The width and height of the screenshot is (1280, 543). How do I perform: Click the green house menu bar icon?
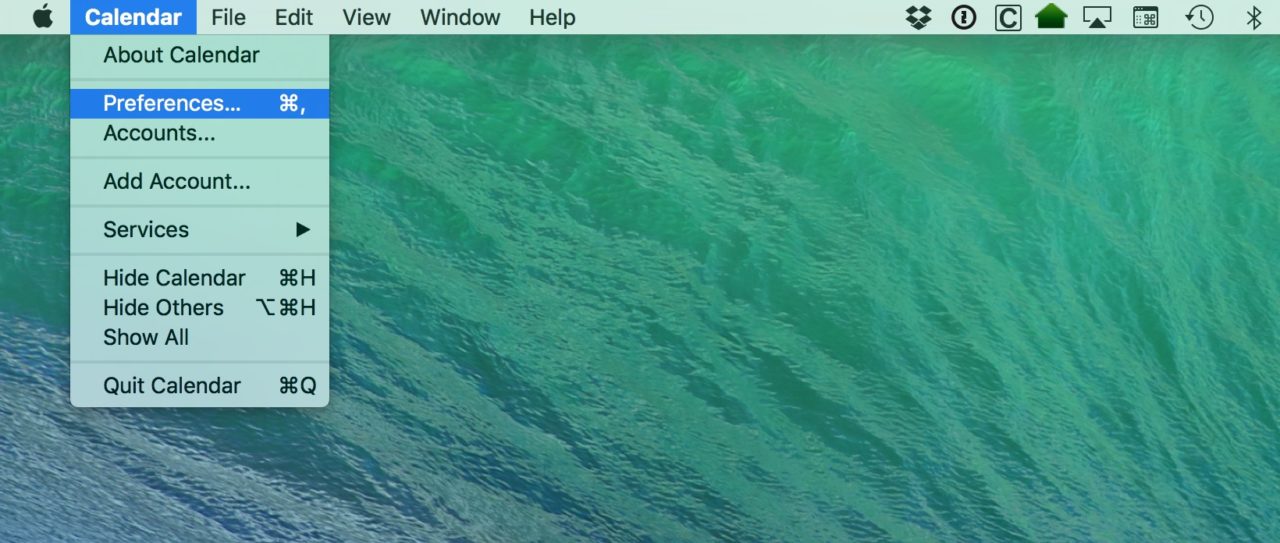[x=1051, y=17]
